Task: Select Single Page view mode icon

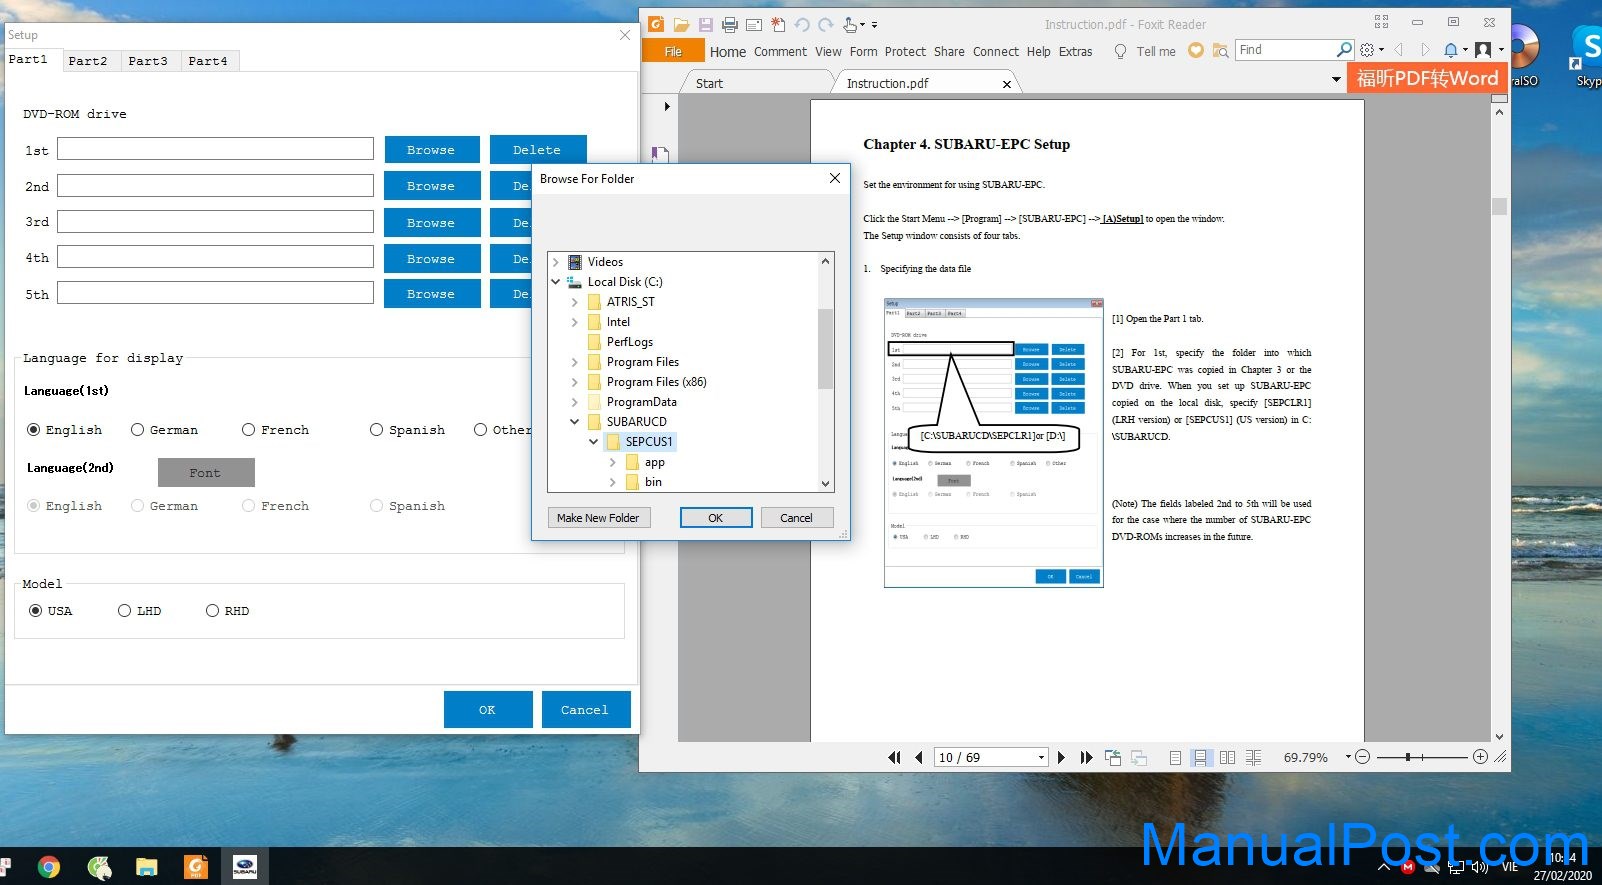Action: coord(1175,757)
